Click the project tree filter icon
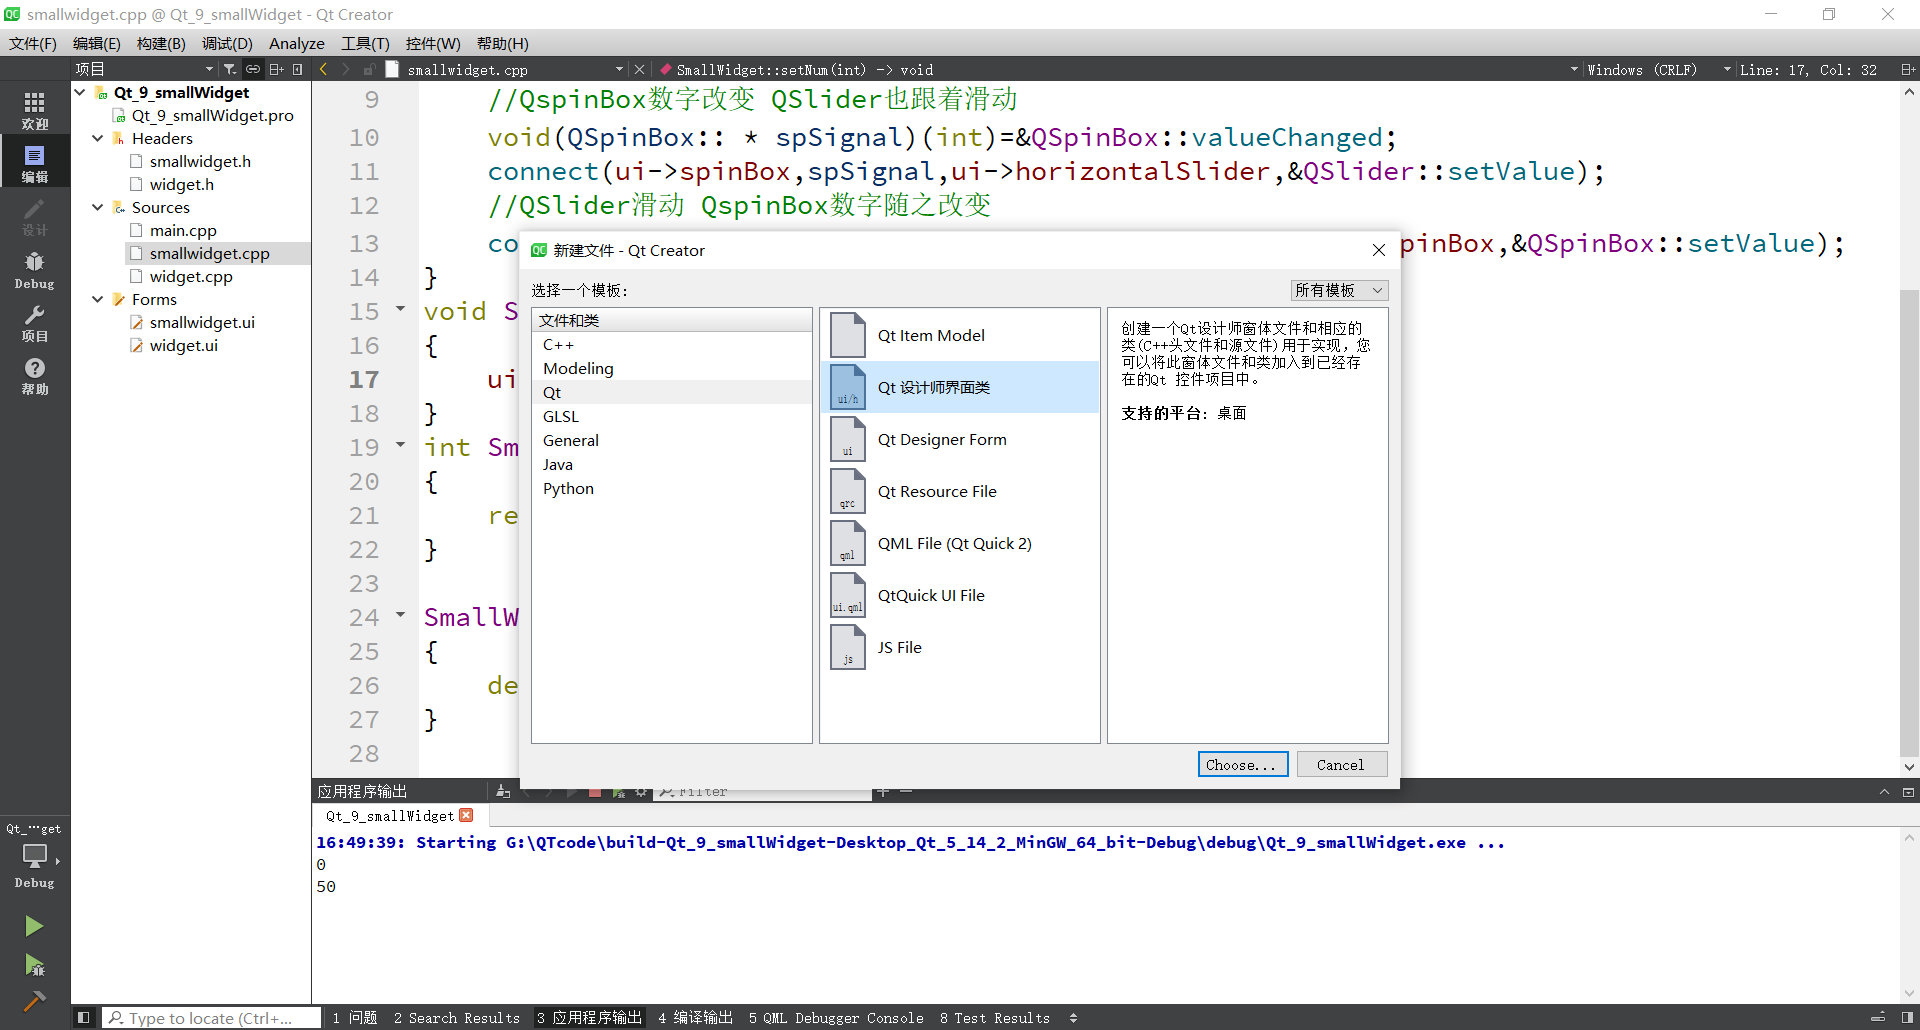The height and width of the screenshot is (1030, 1920). point(230,69)
